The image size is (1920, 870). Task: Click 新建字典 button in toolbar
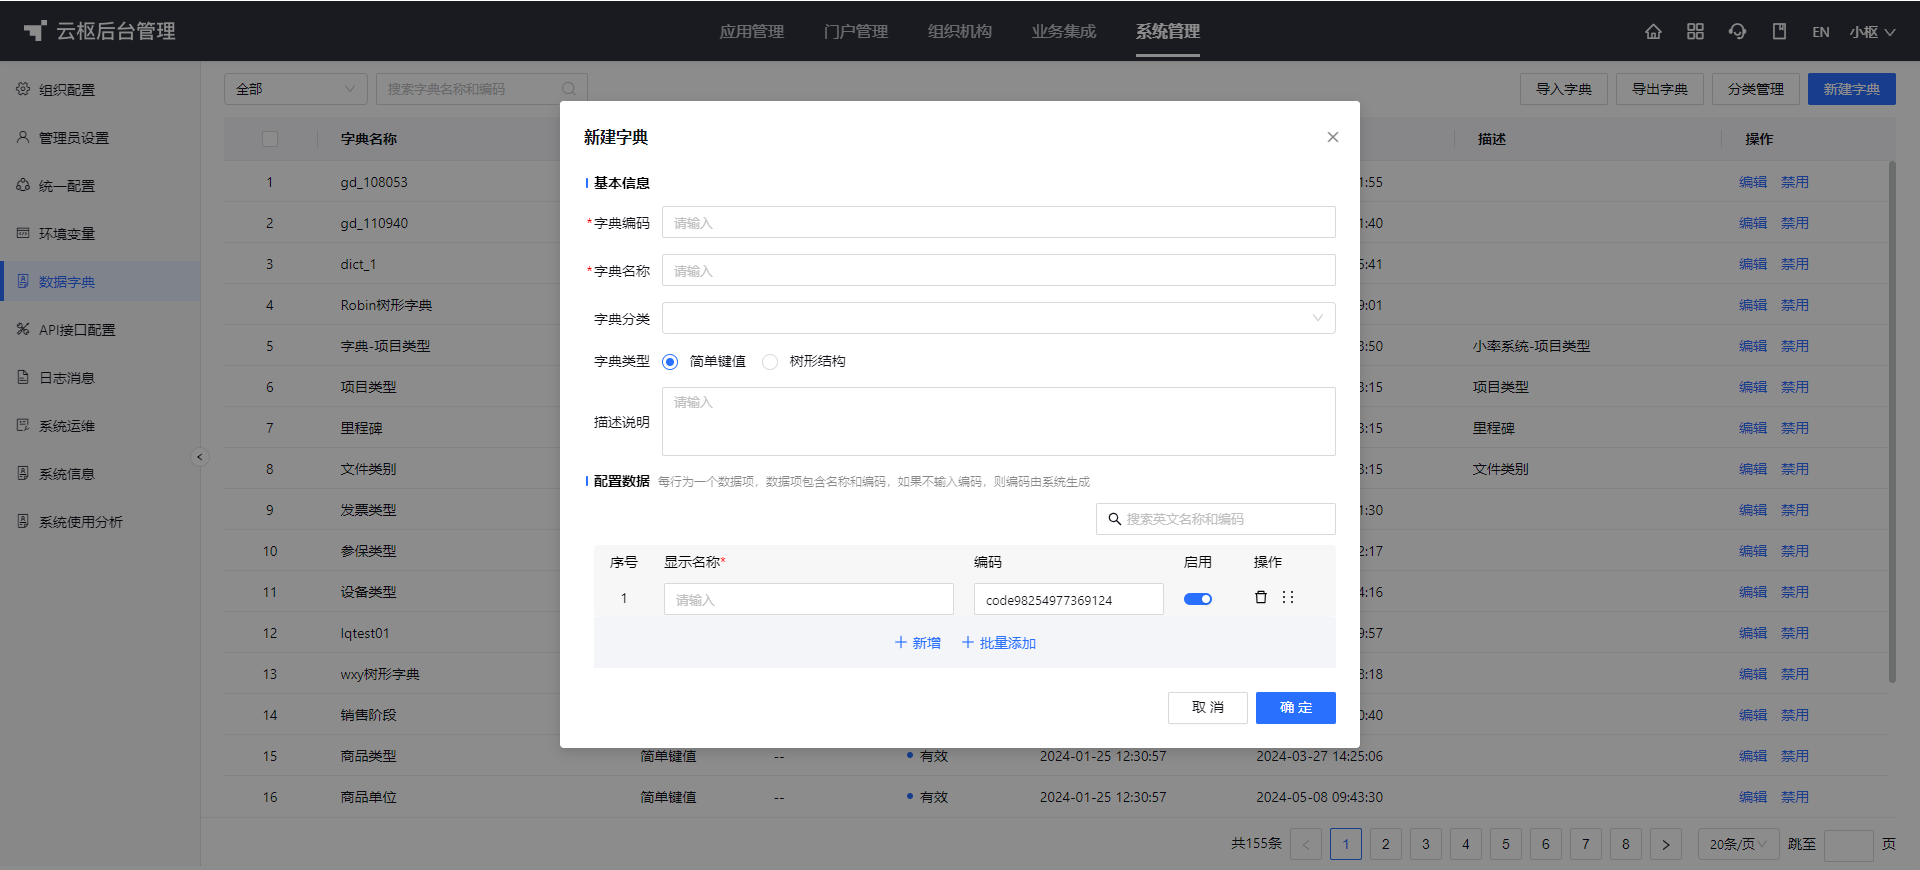tap(1852, 89)
